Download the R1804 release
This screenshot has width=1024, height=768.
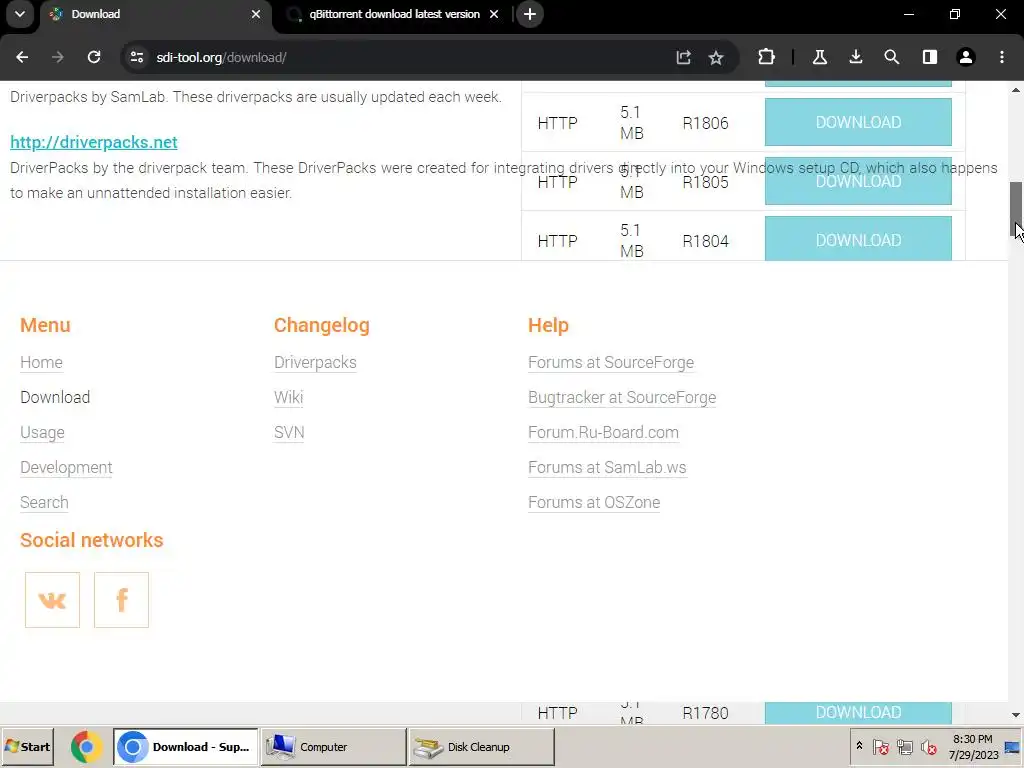(x=858, y=239)
